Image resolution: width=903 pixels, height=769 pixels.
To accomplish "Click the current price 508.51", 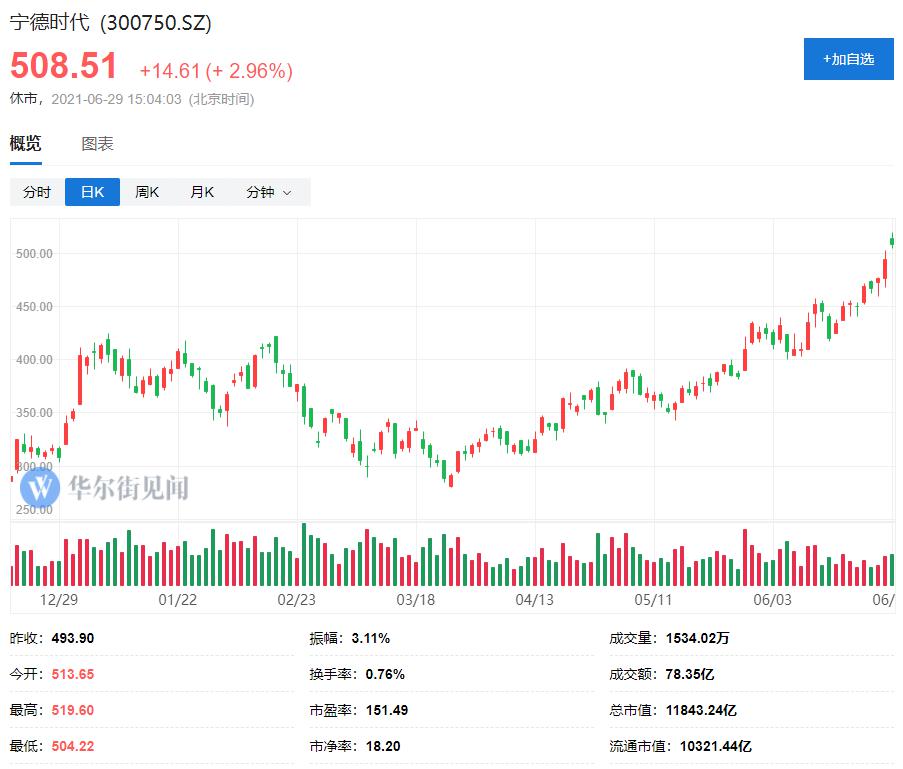I will [x=64, y=67].
